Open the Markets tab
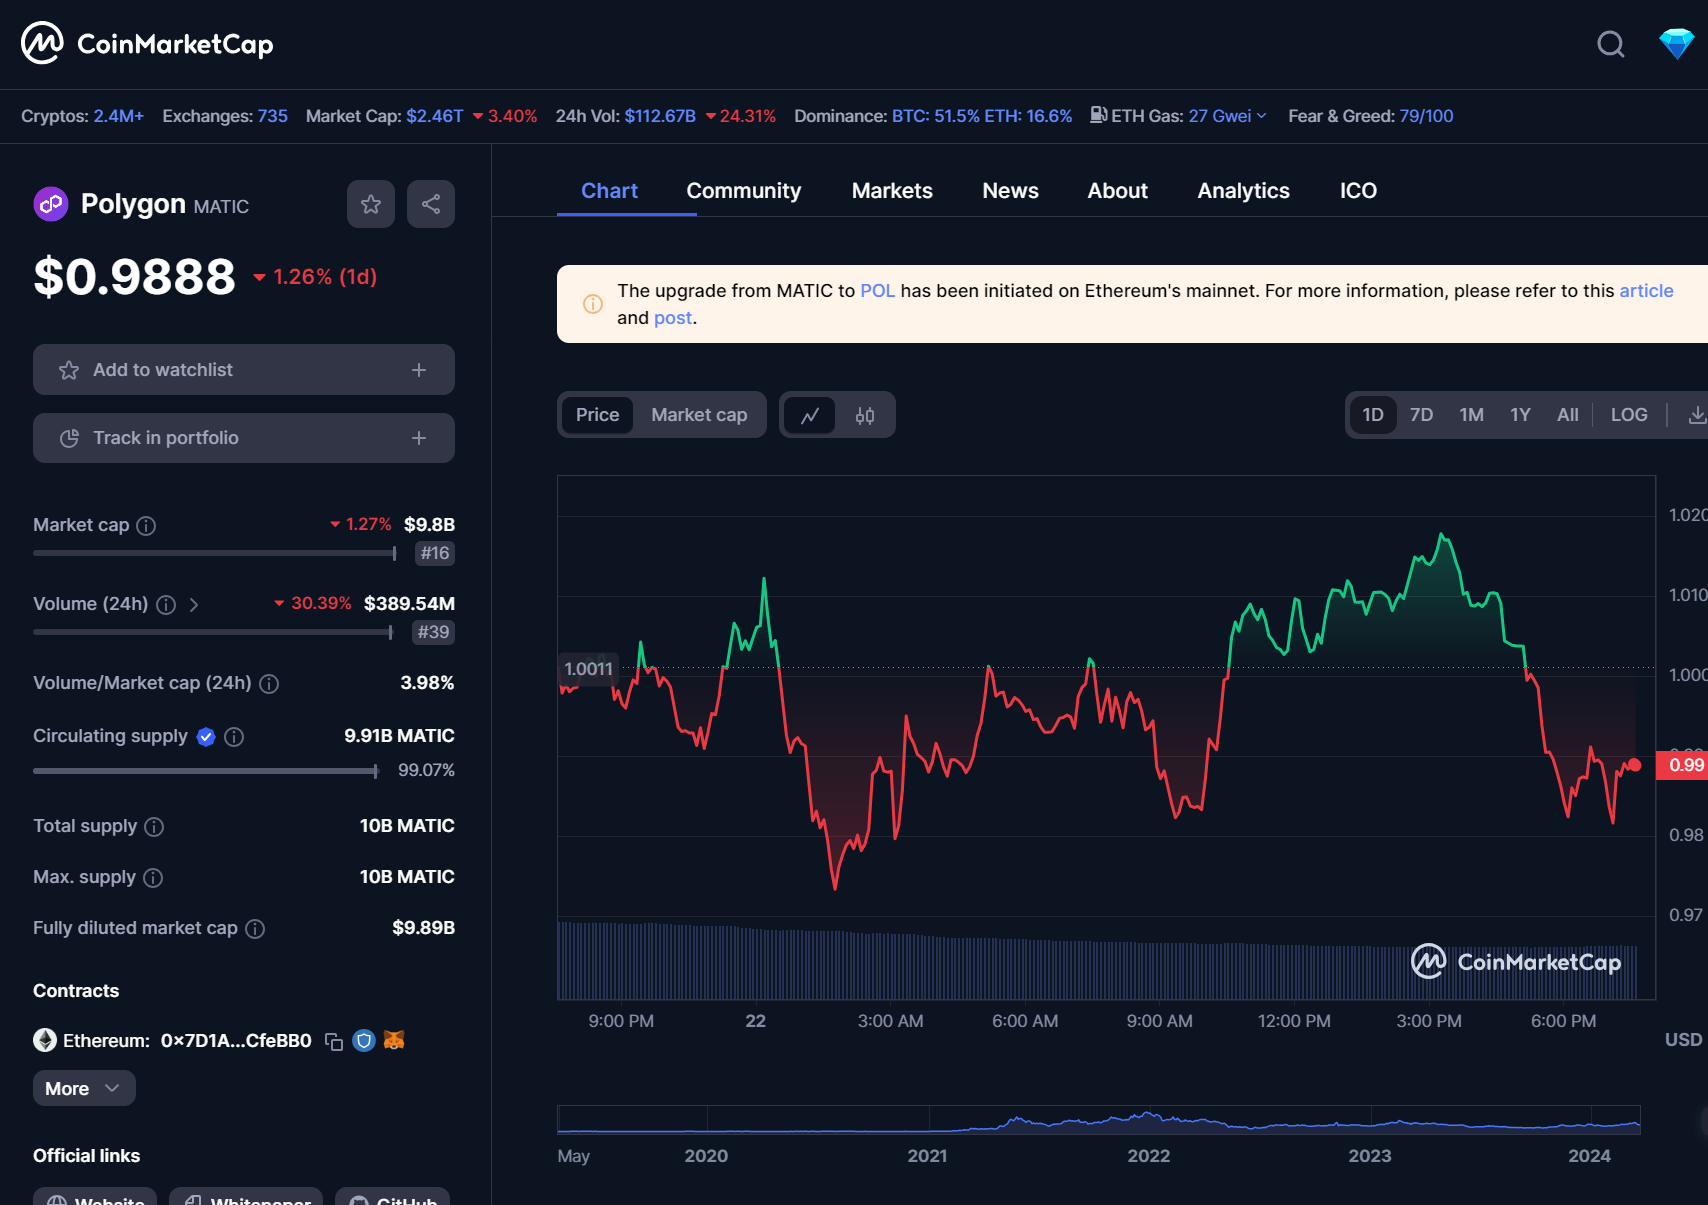 [891, 191]
